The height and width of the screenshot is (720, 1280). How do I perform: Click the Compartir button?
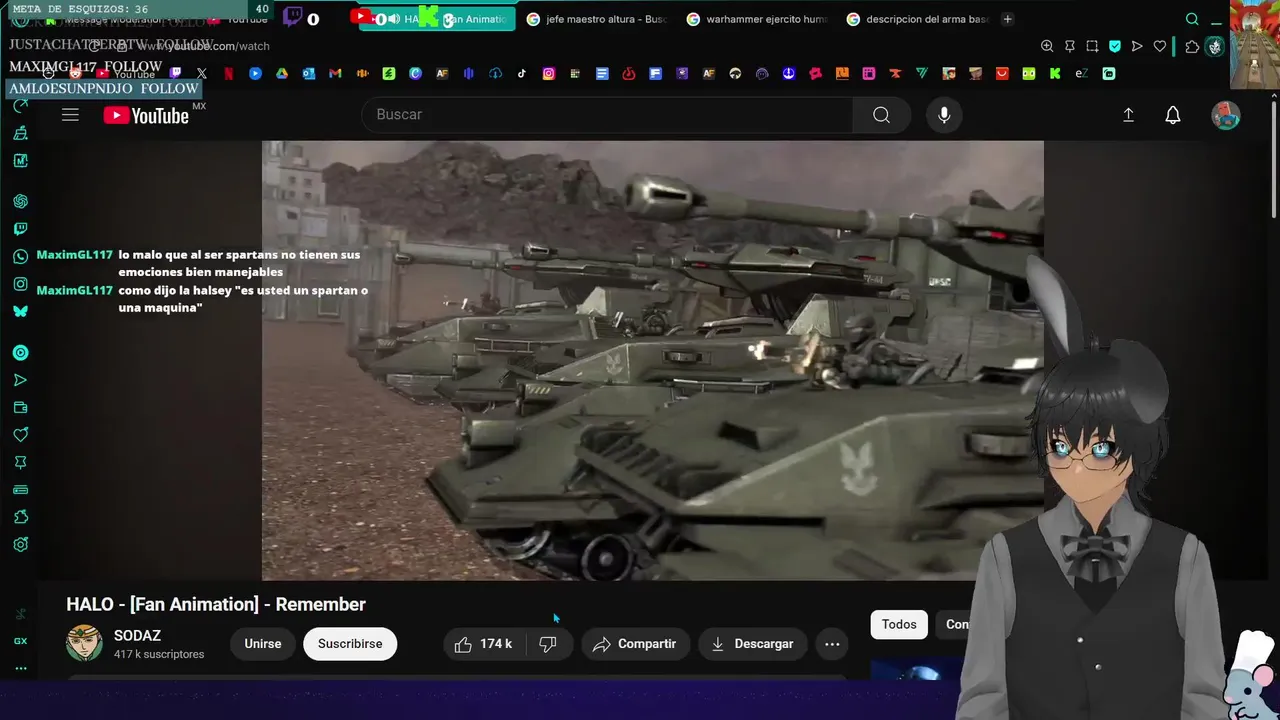point(634,644)
